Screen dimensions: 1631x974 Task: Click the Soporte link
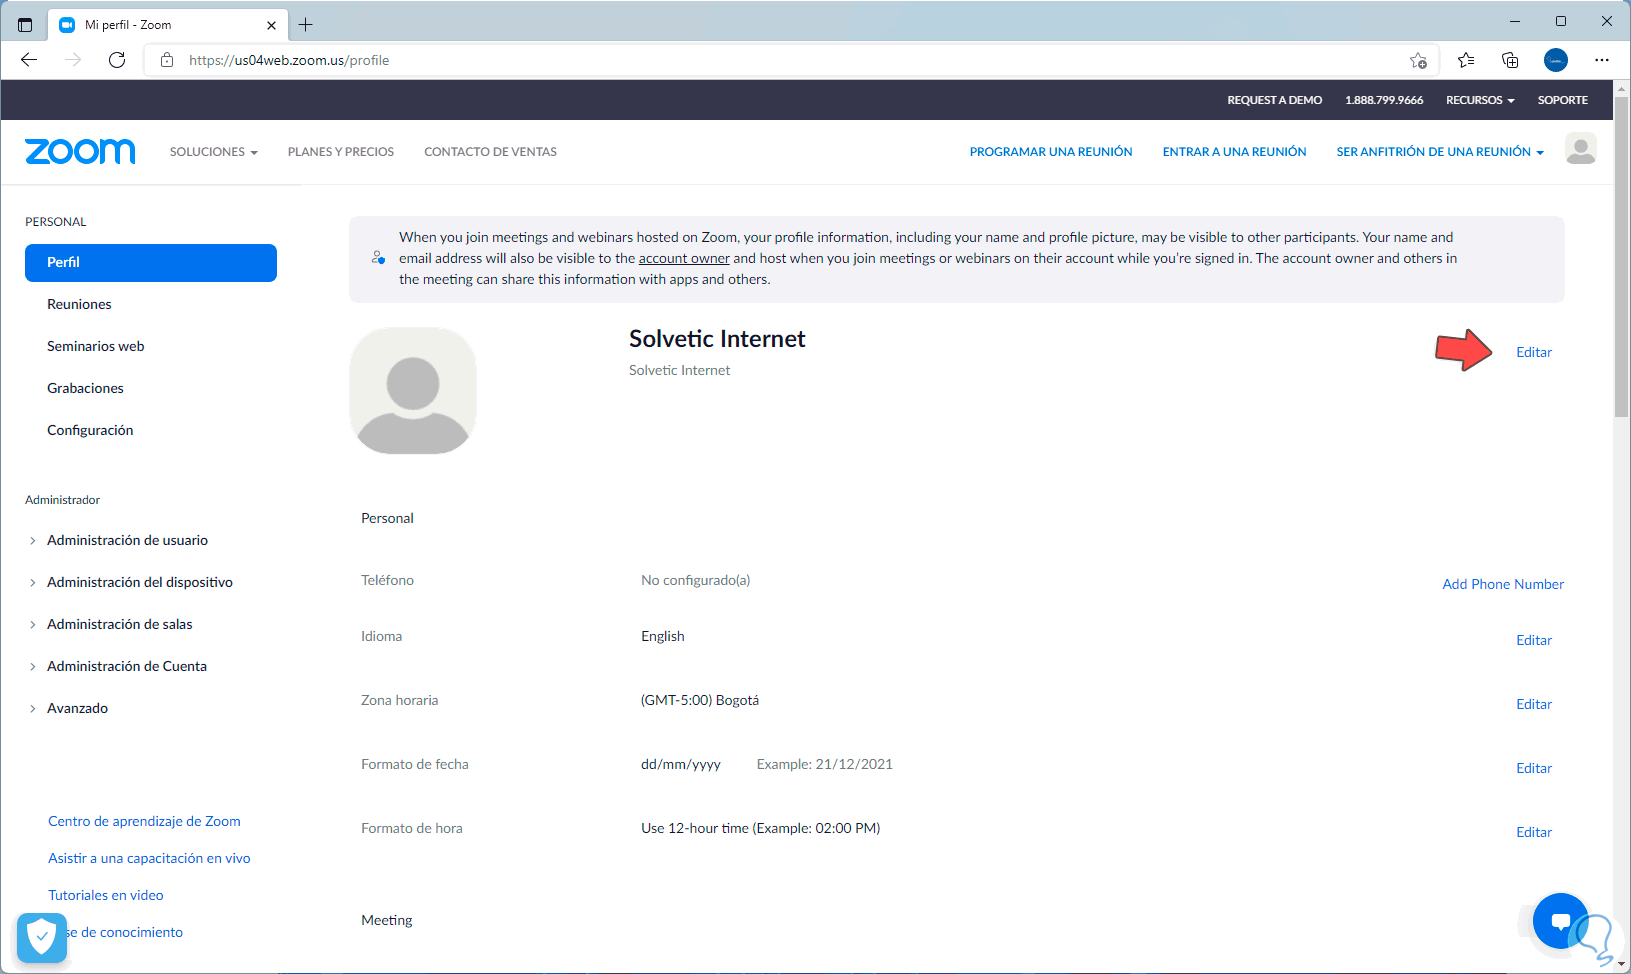coord(1562,100)
